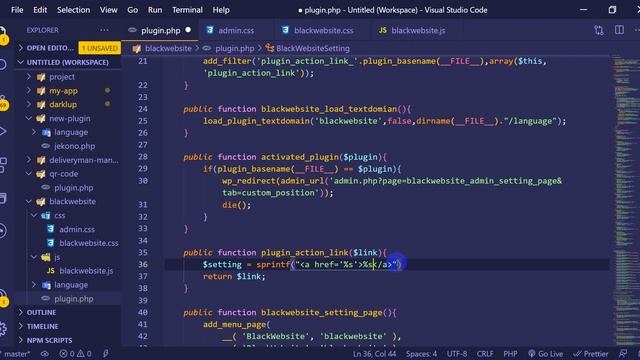The width and height of the screenshot is (640, 360).
Task: Click the lightning bolt icon in status bar
Action: (106, 354)
